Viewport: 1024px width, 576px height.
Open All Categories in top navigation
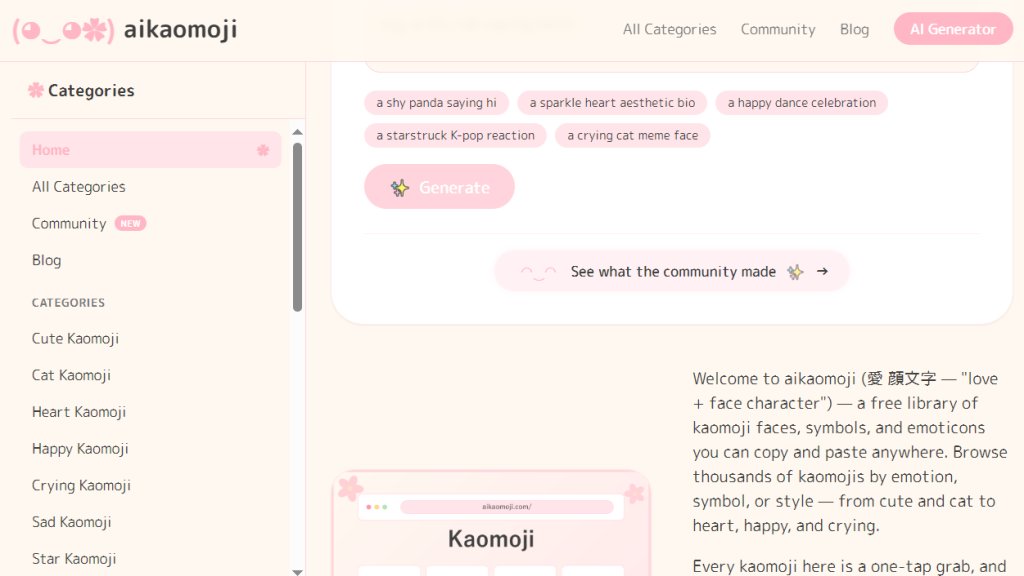669,29
